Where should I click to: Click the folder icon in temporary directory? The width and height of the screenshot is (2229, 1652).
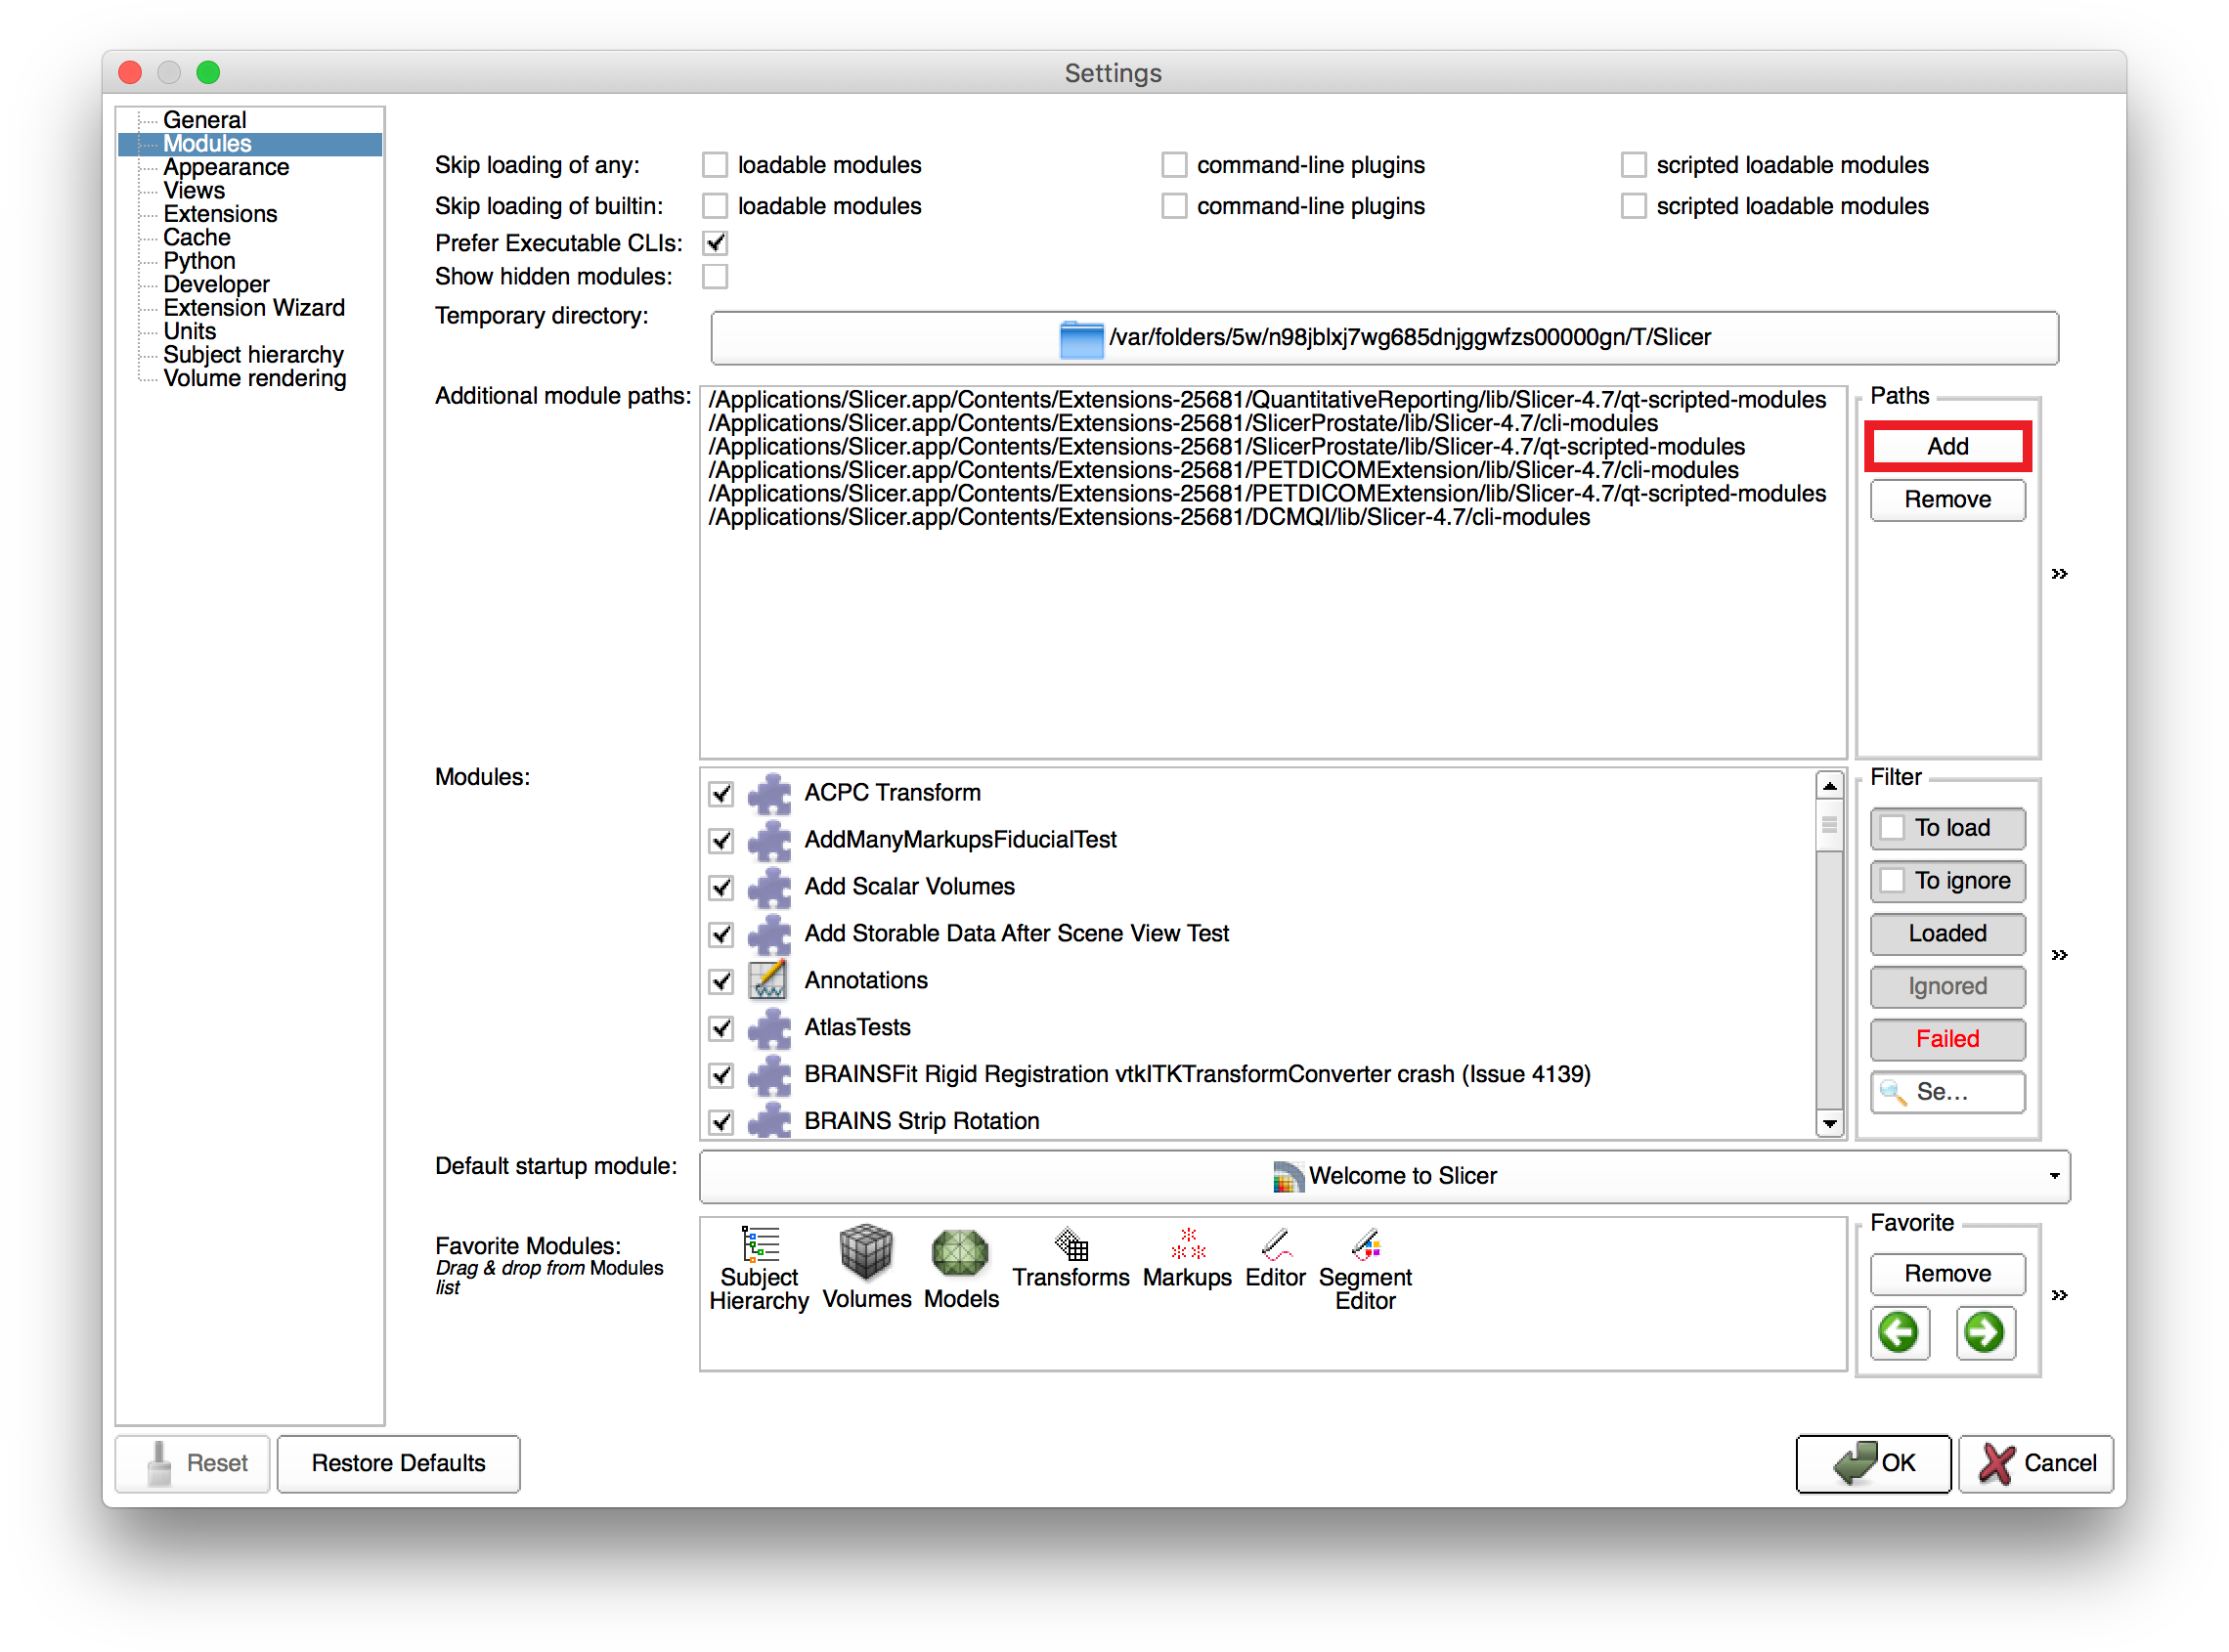click(x=1081, y=339)
